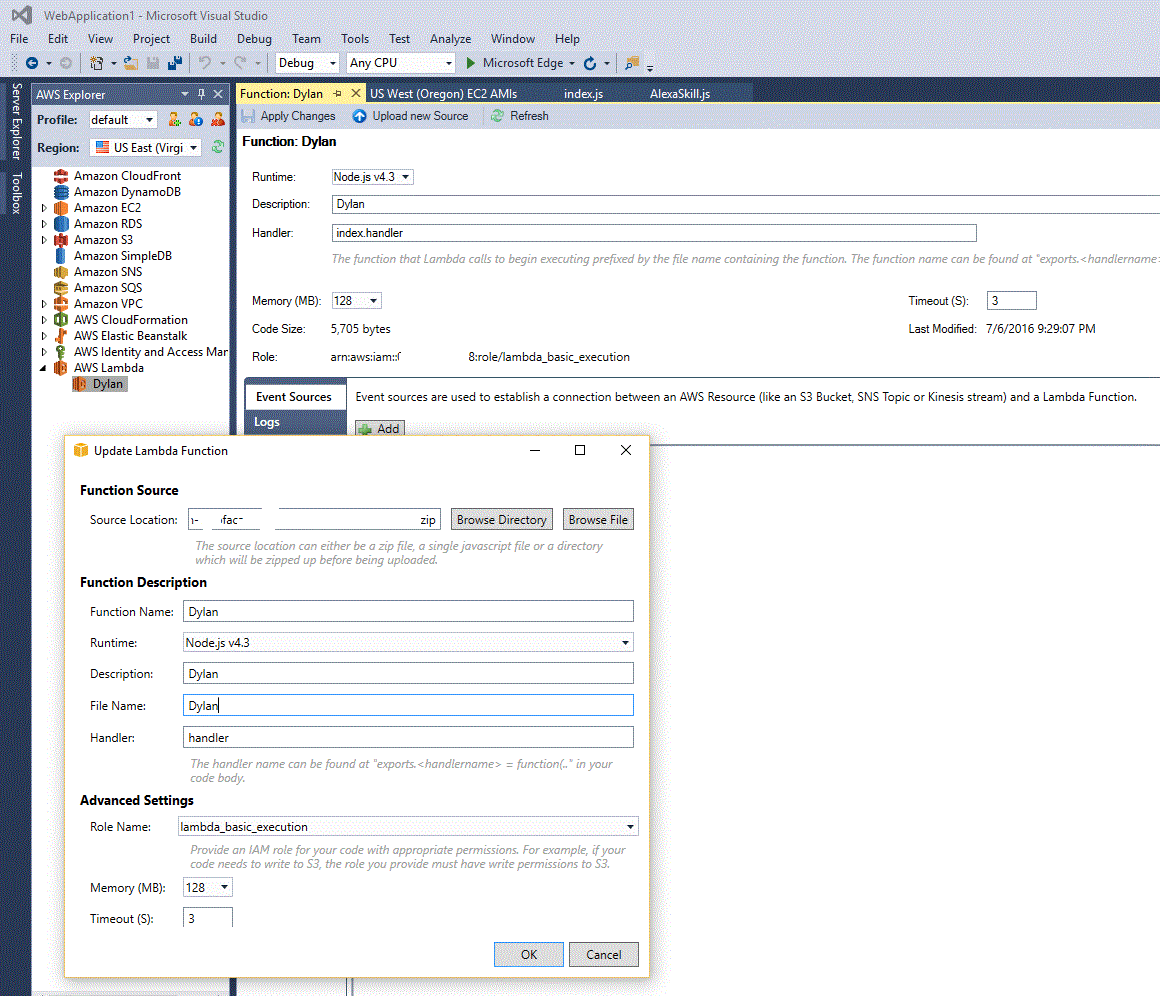The width and height of the screenshot is (1160, 996).
Task: Click the Update Lambda Function dialog box icon
Action: pos(81,451)
